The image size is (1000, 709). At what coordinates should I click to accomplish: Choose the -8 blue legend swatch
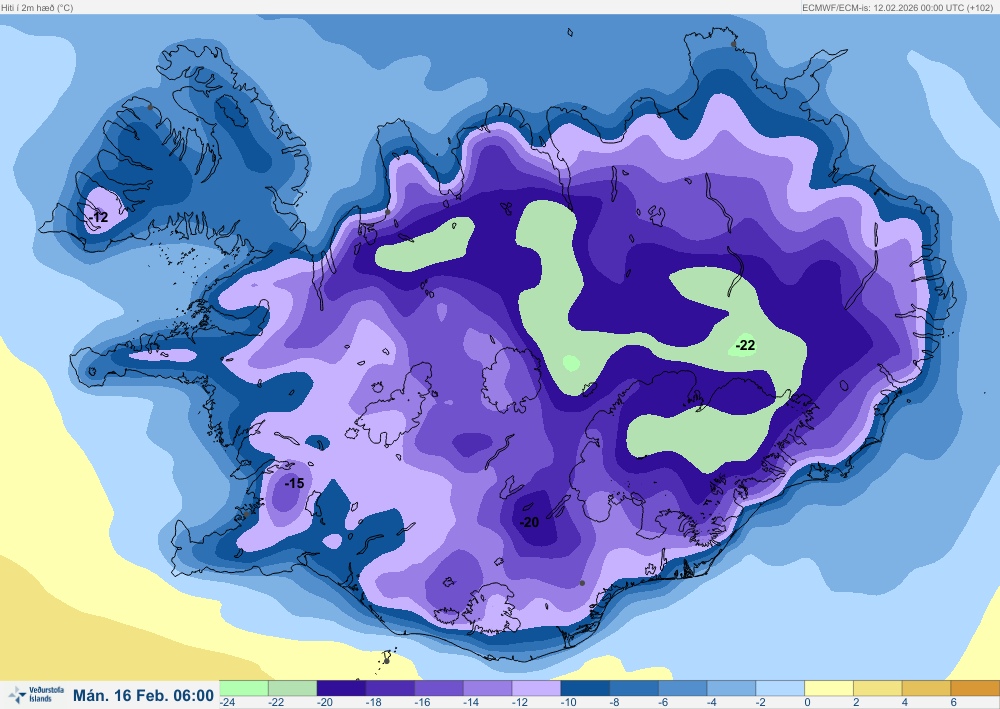(x=634, y=688)
